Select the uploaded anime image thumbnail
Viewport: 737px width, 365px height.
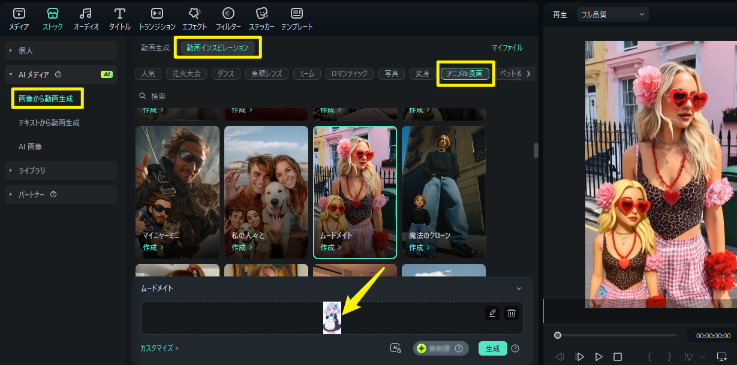pyautogui.click(x=332, y=318)
